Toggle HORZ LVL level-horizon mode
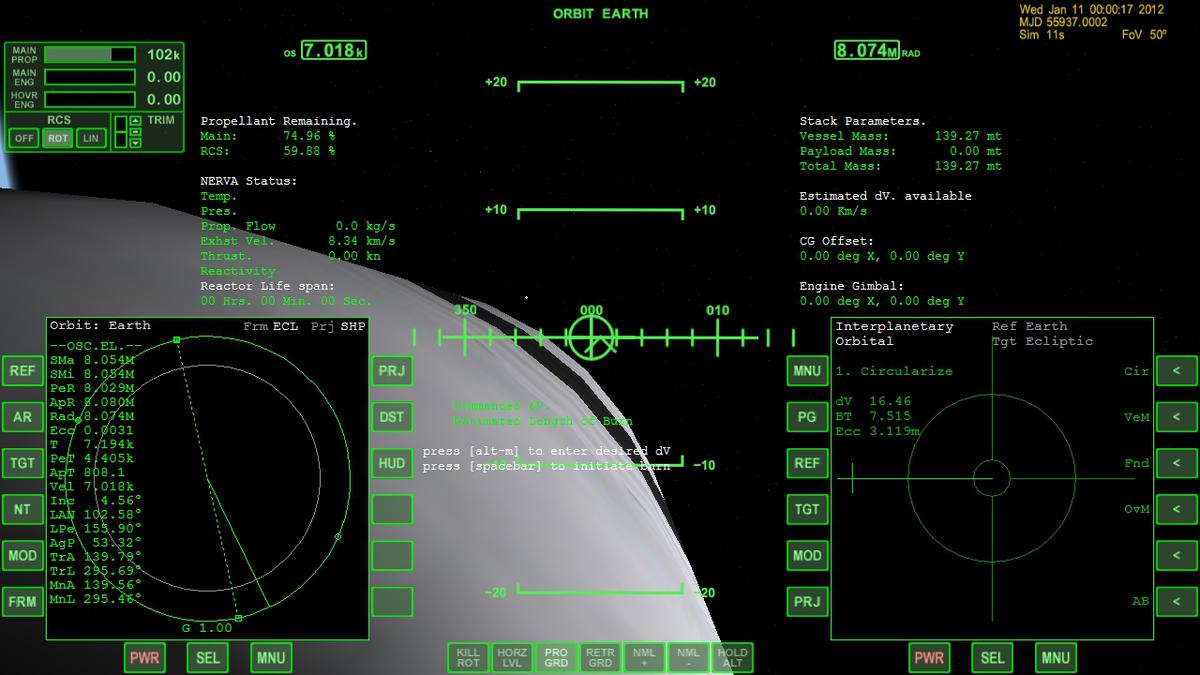 coord(512,657)
